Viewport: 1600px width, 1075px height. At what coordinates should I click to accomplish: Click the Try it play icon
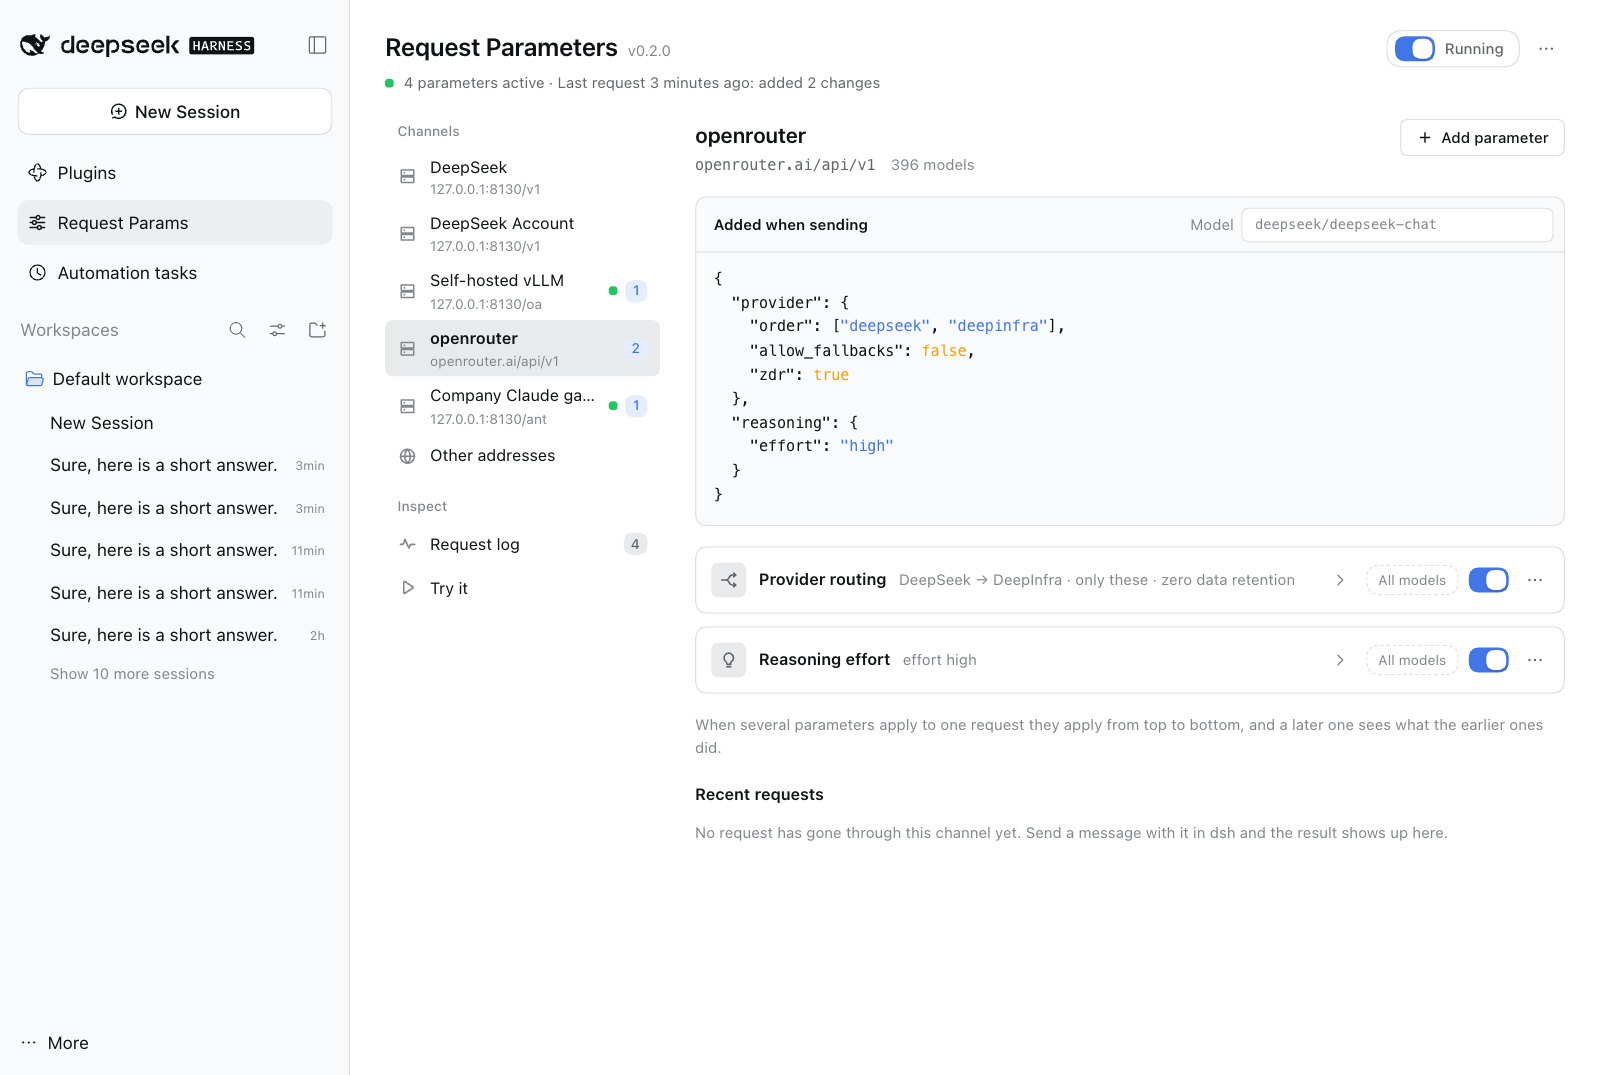tap(408, 588)
